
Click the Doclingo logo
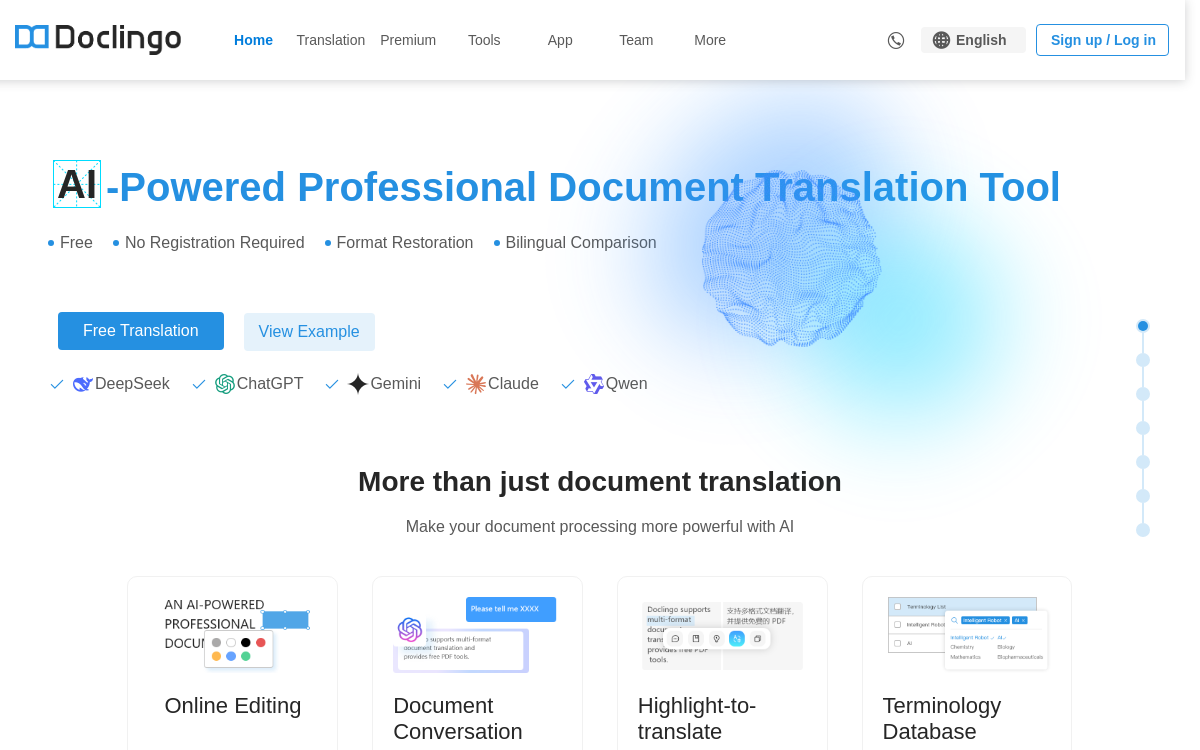98,38
